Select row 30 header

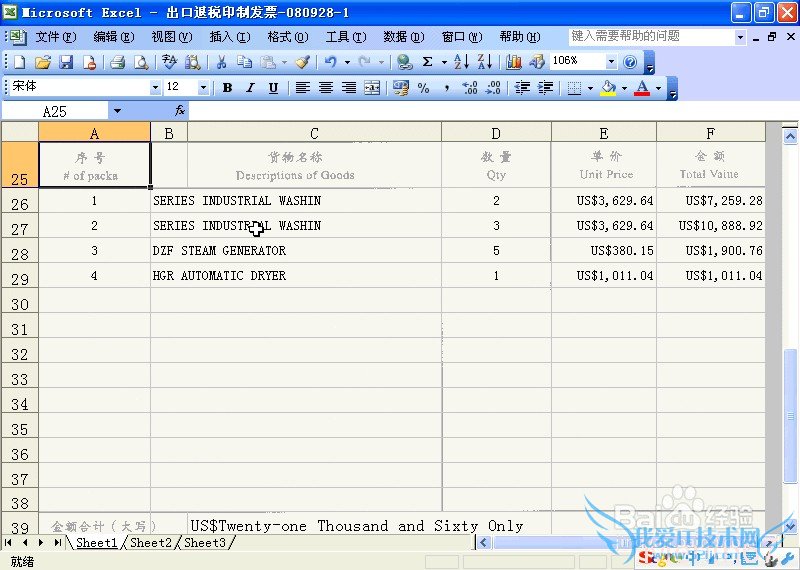tap(19, 304)
